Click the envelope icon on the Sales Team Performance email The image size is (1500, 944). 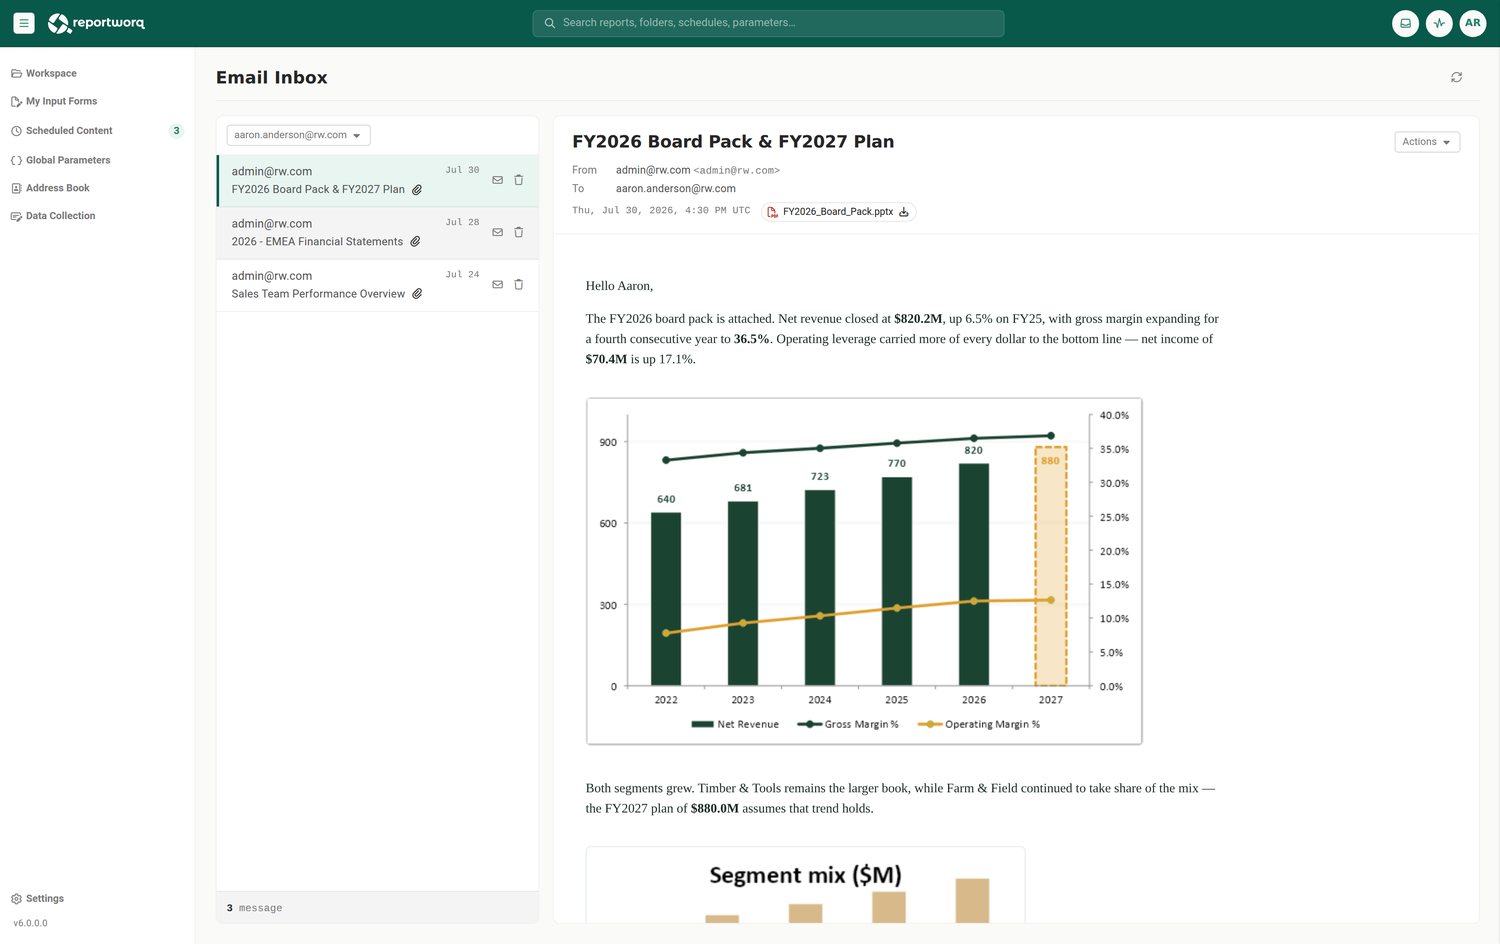[497, 284]
